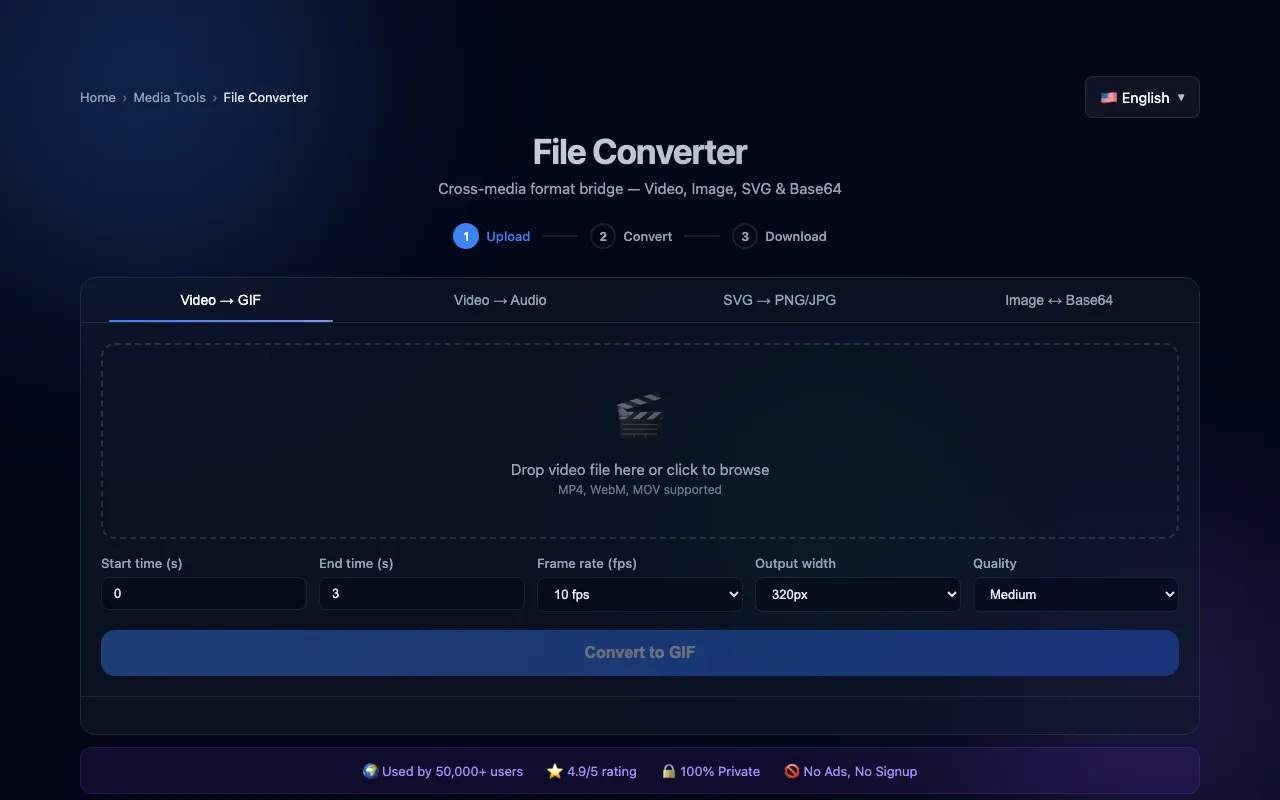The width and height of the screenshot is (1280, 800).
Task: Click the Output width label
Action: (795, 563)
